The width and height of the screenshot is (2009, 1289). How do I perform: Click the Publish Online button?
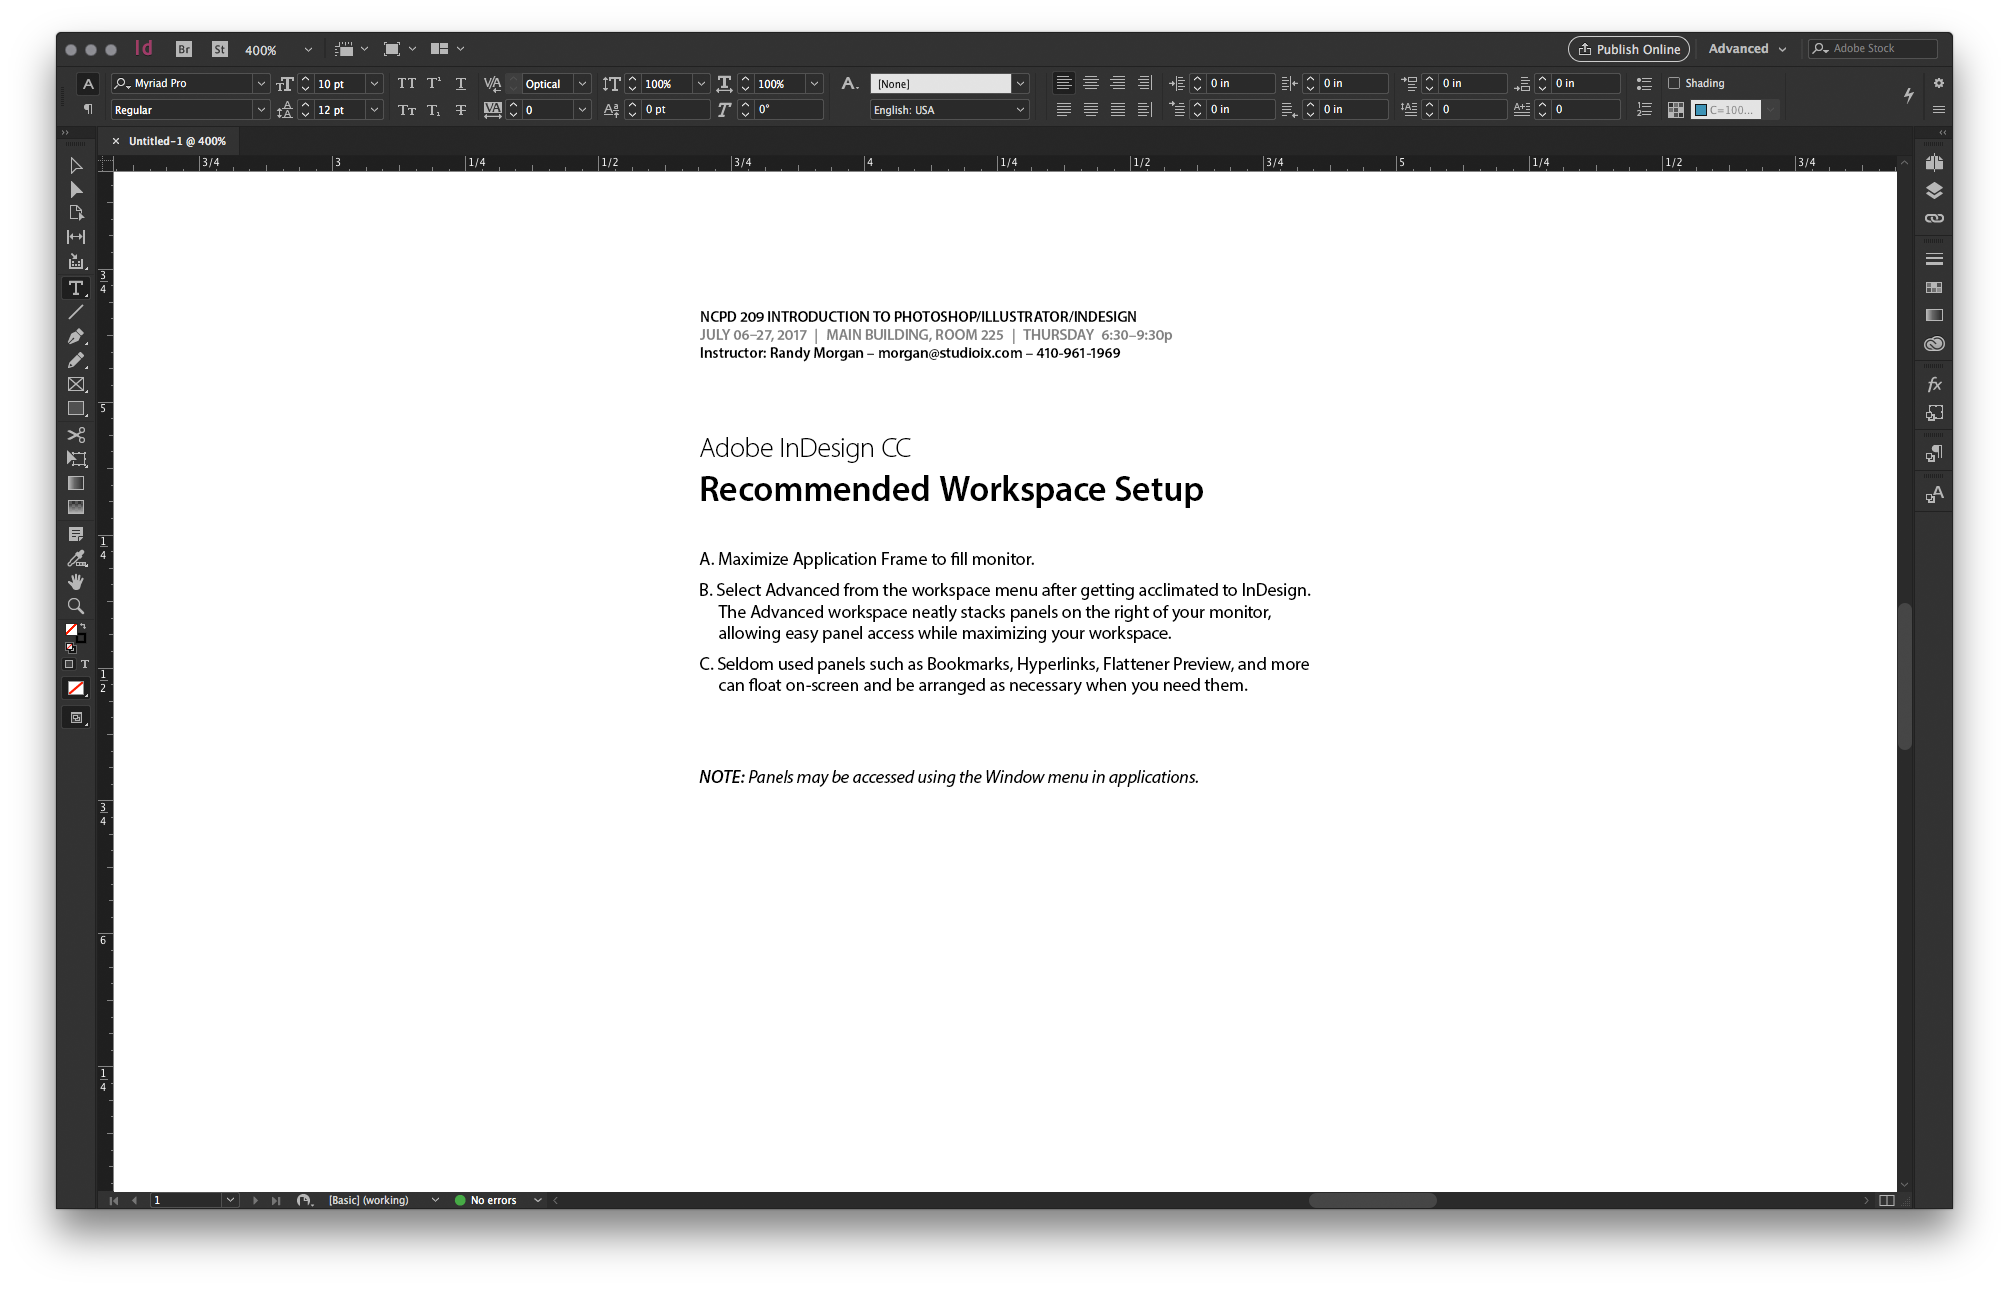click(1628, 49)
